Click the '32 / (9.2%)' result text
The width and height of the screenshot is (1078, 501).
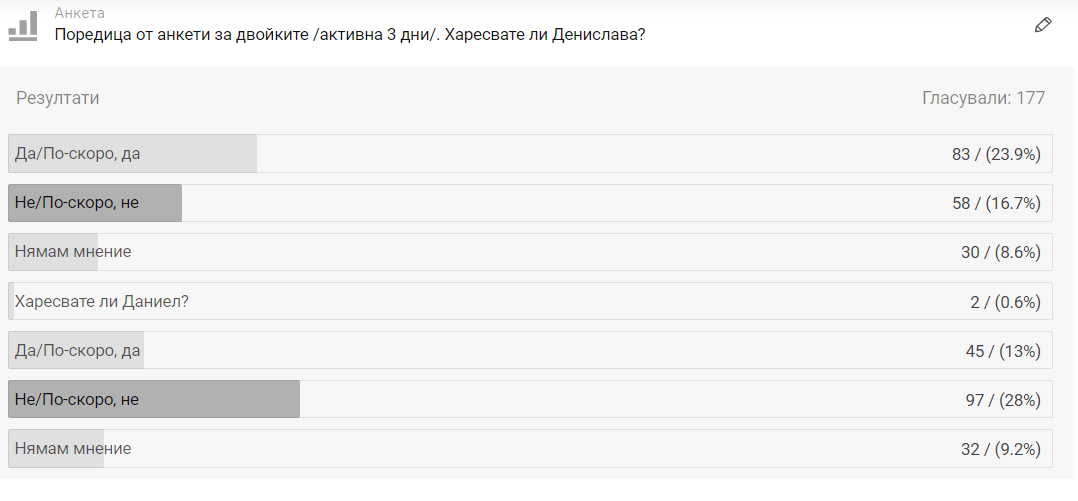1001,448
